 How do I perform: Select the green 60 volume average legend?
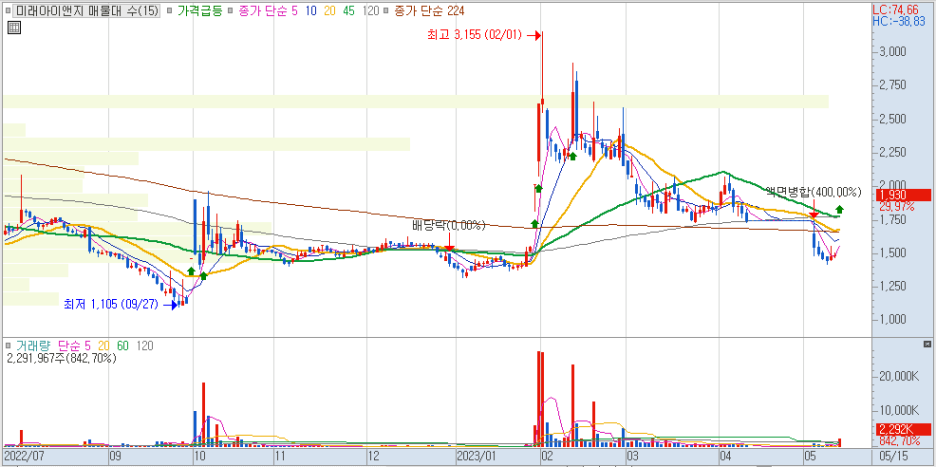122,345
